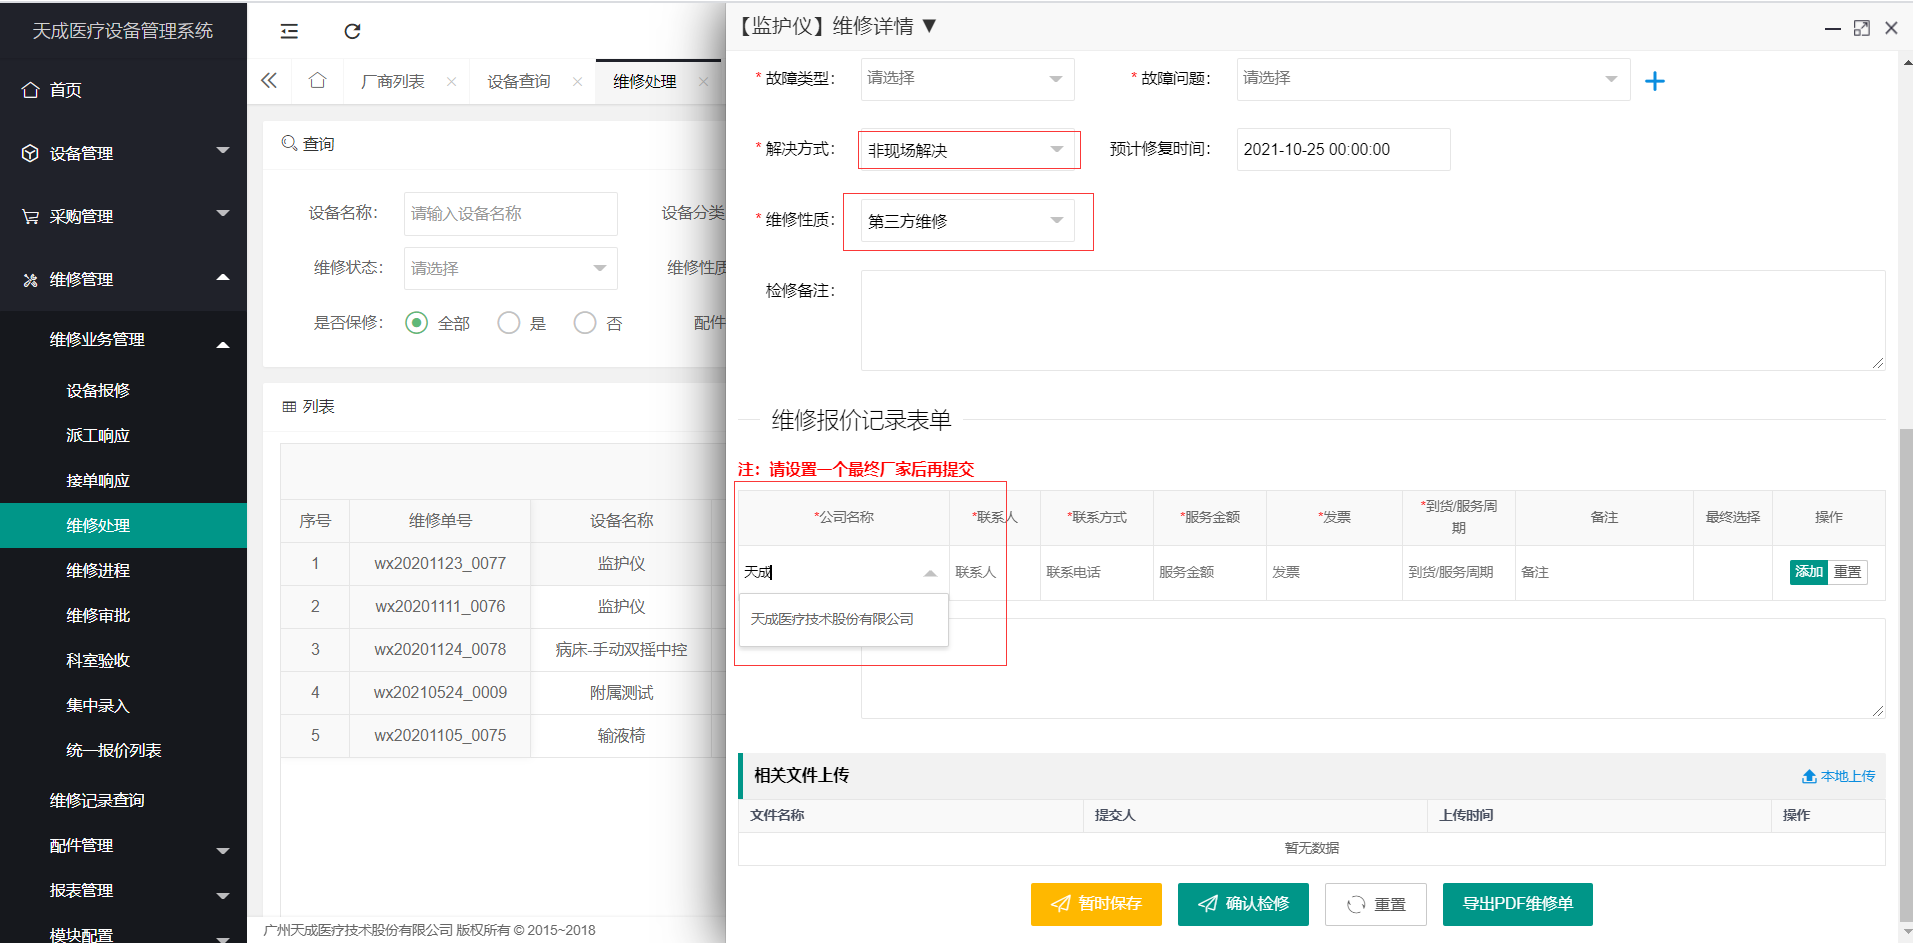
Task: Open 维修记录查询 in the sidebar
Action: point(97,800)
